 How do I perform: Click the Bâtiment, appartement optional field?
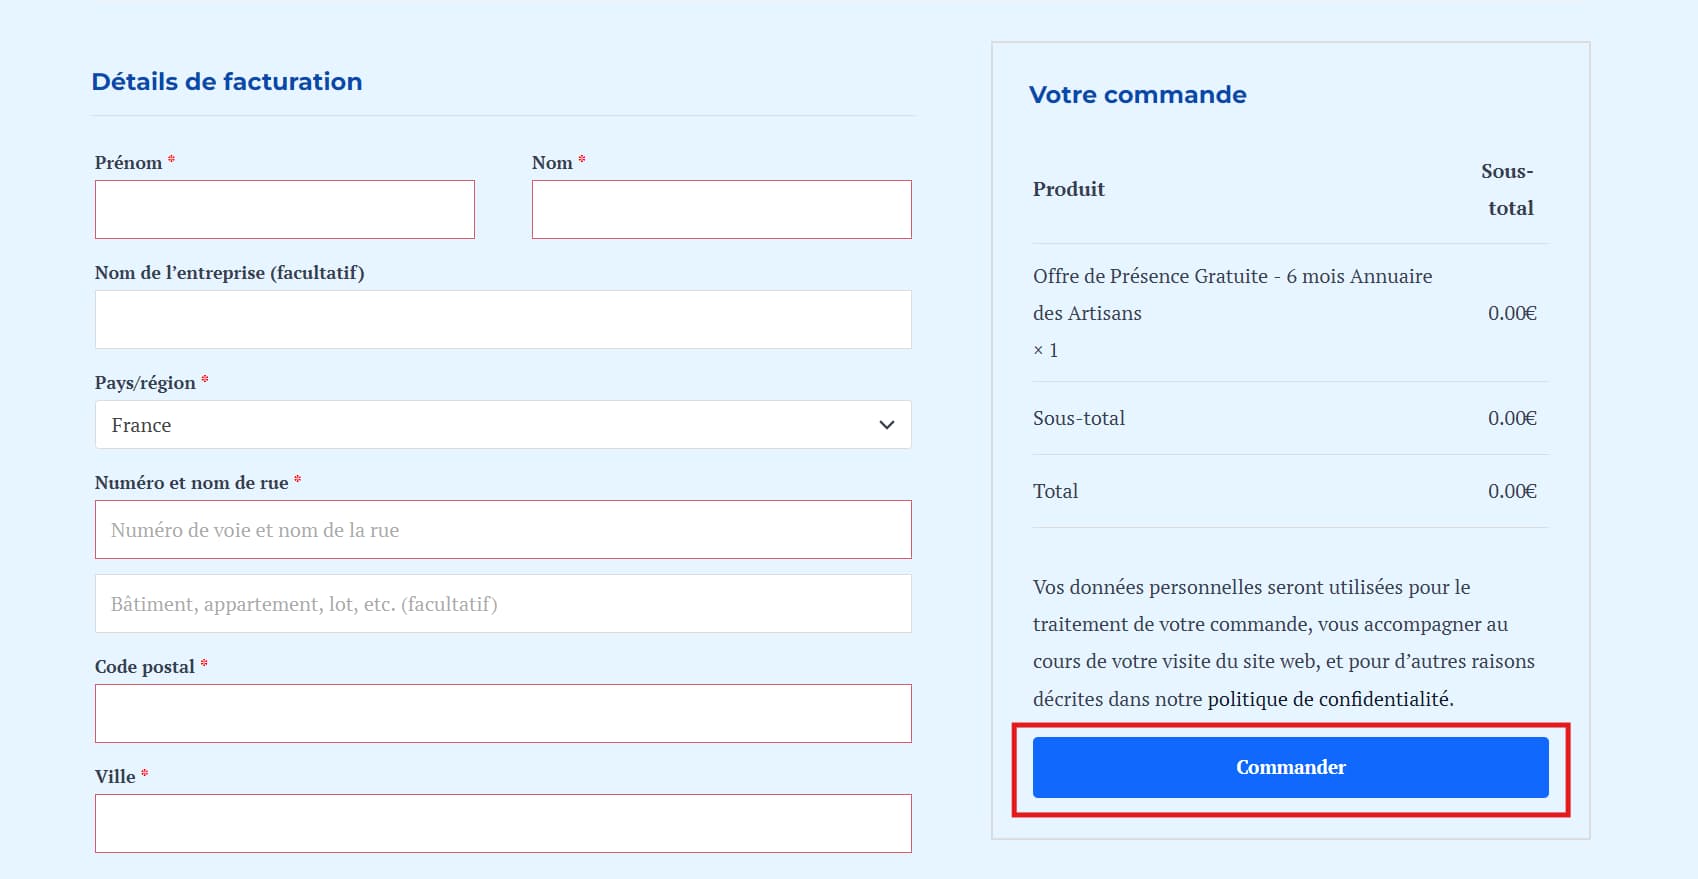coord(503,603)
